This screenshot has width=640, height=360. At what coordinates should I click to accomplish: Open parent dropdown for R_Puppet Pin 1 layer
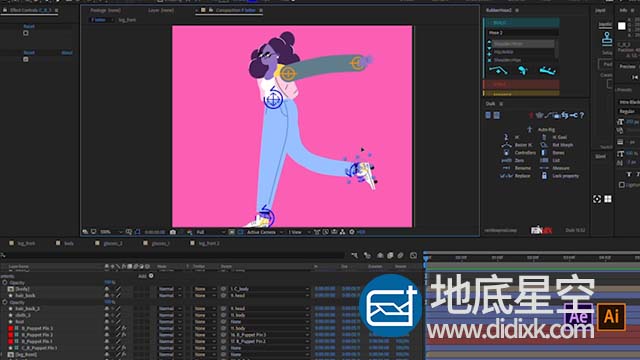(x=269, y=341)
